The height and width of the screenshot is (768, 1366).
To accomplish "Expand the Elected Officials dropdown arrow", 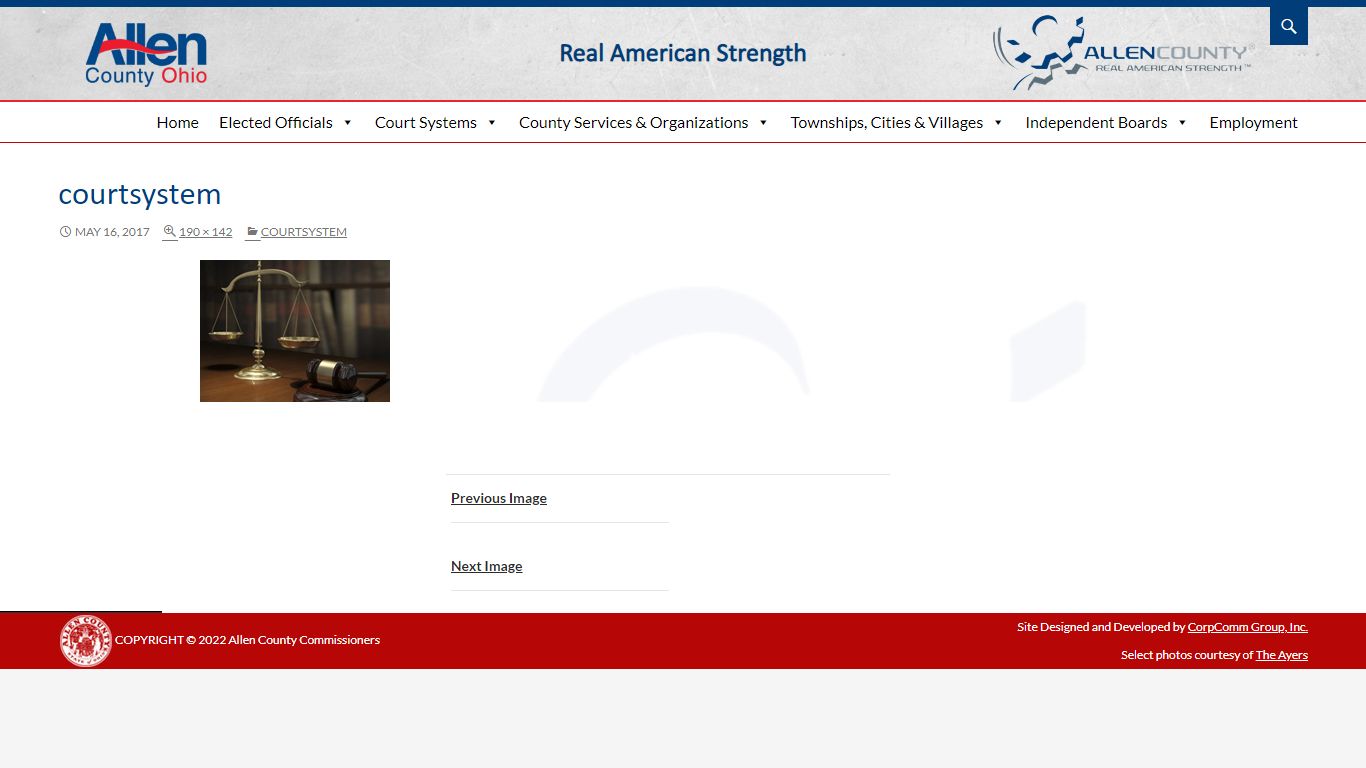I will point(348,123).
